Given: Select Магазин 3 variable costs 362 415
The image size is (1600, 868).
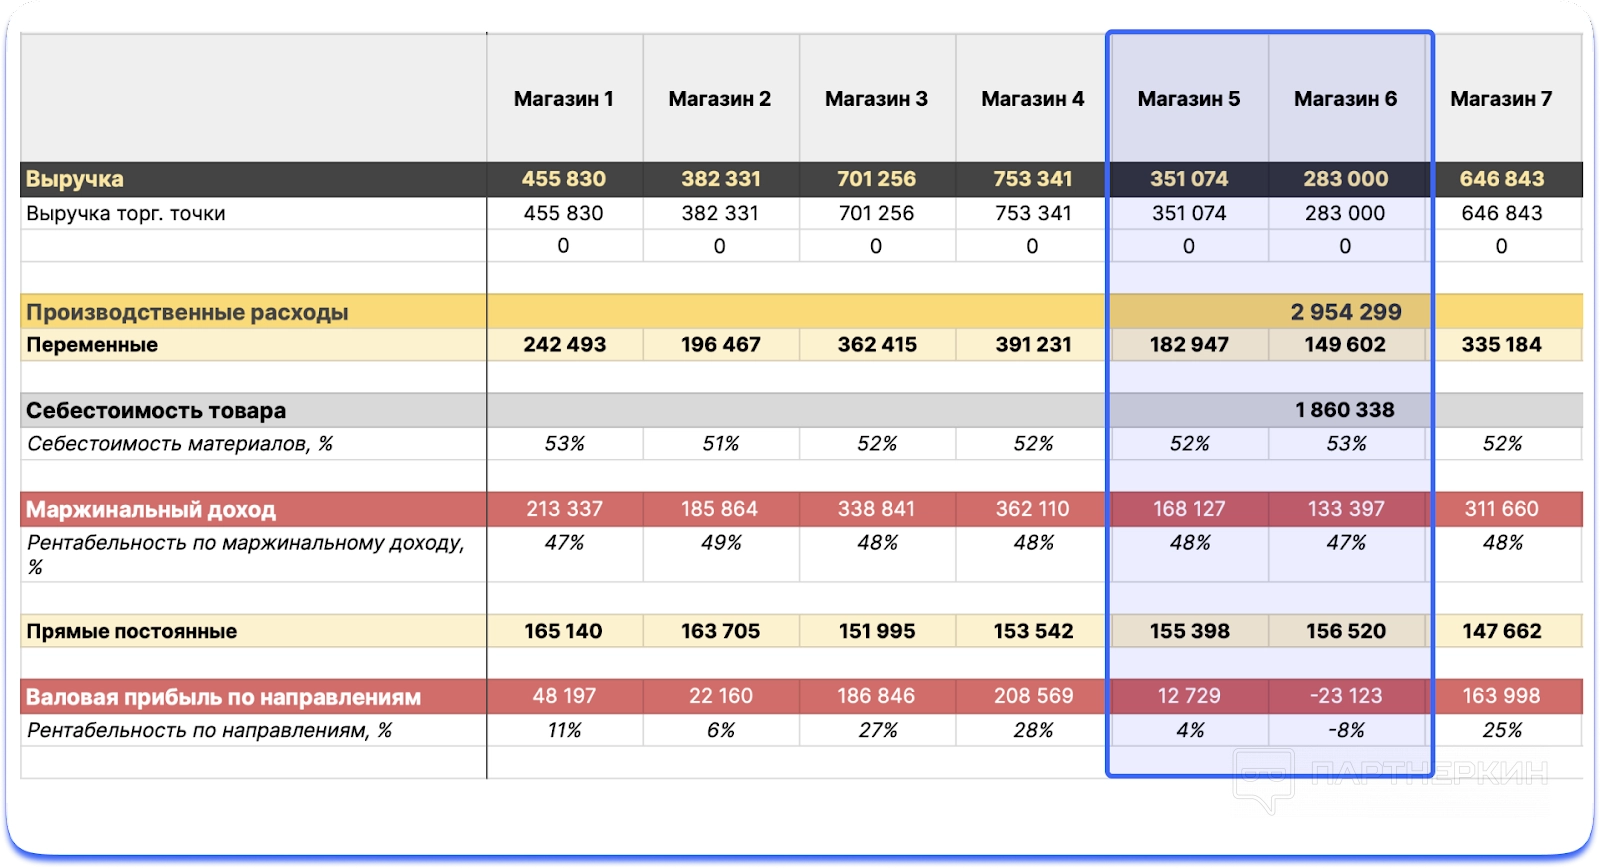Looking at the screenshot, I should click(876, 345).
